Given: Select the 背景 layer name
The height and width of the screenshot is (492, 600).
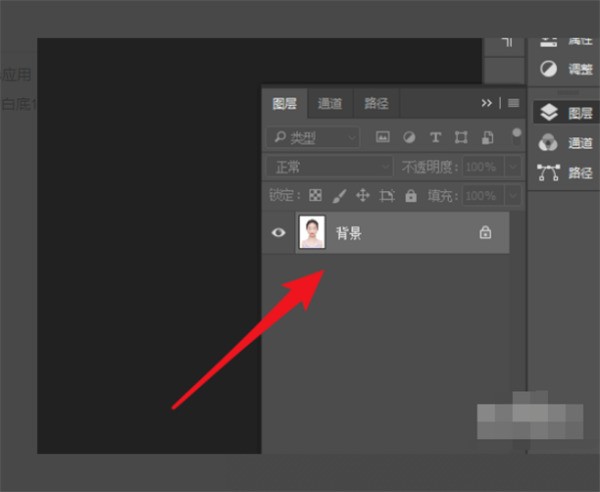Looking at the screenshot, I should click(x=349, y=233).
